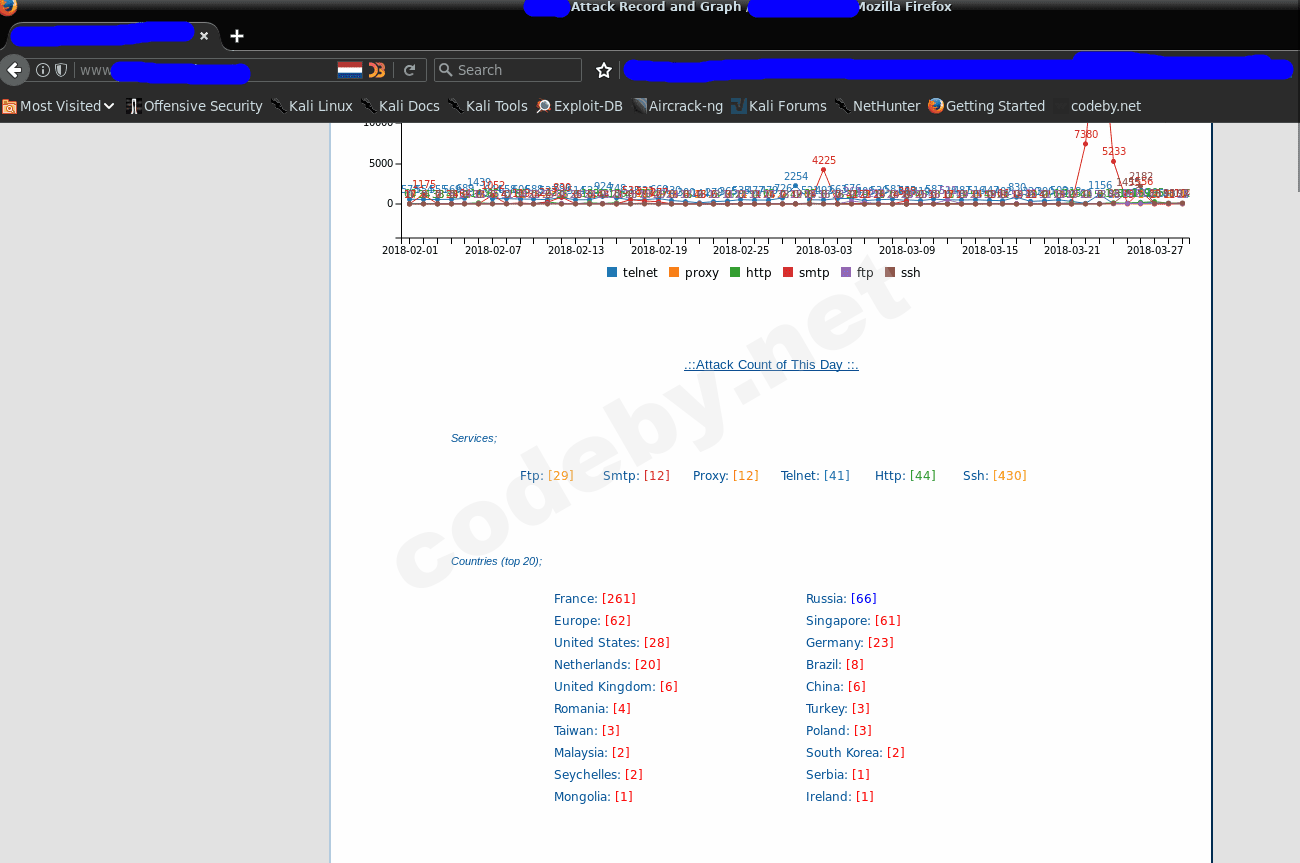The width and height of the screenshot is (1300, 863).
Task: Click the orange D3 icon in the address bar
Action: tap(377, 70)
